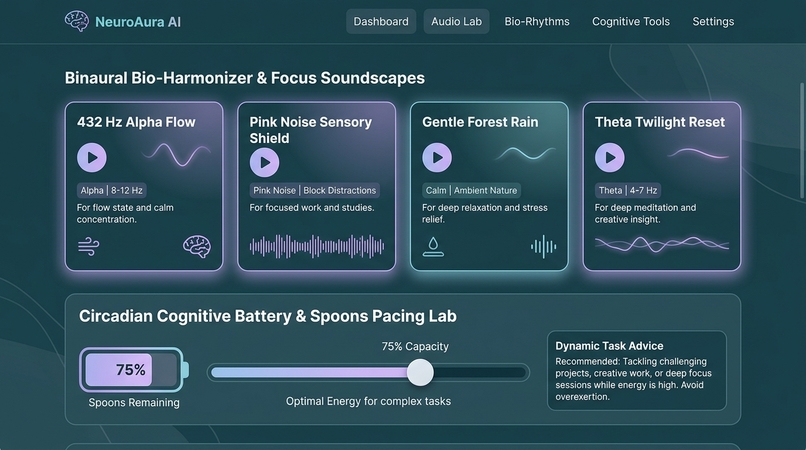Click the Theta | 4-7 Hz tag
The height and width of the screenshot is (450, 806).
click(628, 190)
